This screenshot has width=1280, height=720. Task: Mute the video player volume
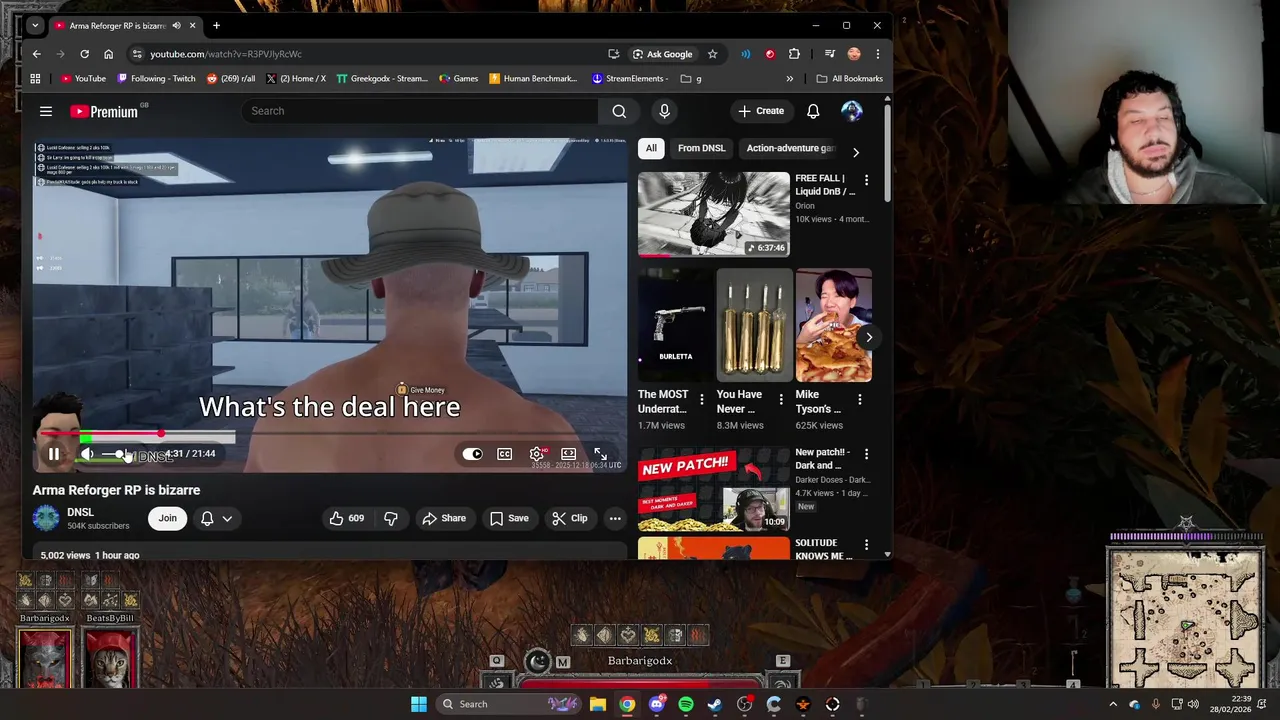[x=87, y=454]
